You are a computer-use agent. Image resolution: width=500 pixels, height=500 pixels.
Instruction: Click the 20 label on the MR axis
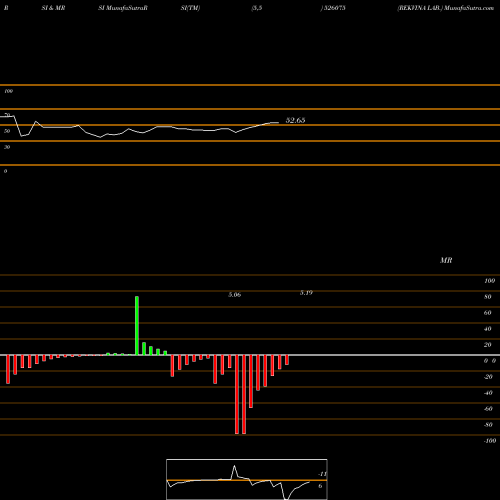click(488, 345)
